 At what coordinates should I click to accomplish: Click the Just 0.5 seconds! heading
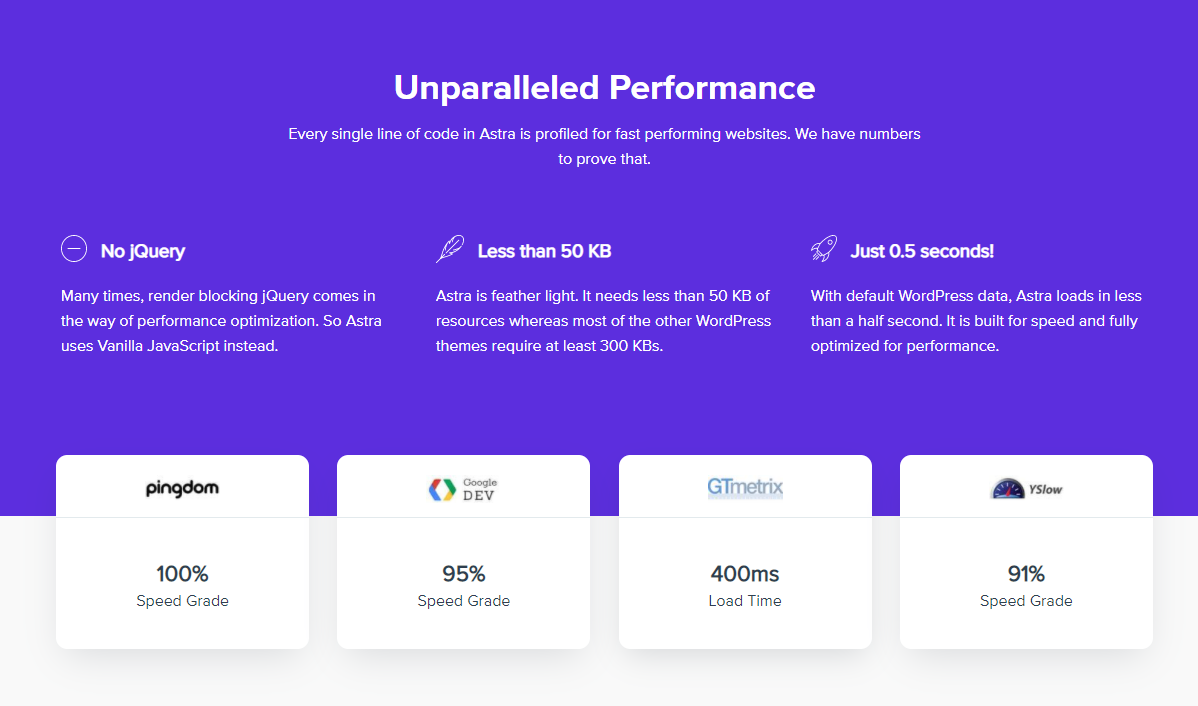922,251
